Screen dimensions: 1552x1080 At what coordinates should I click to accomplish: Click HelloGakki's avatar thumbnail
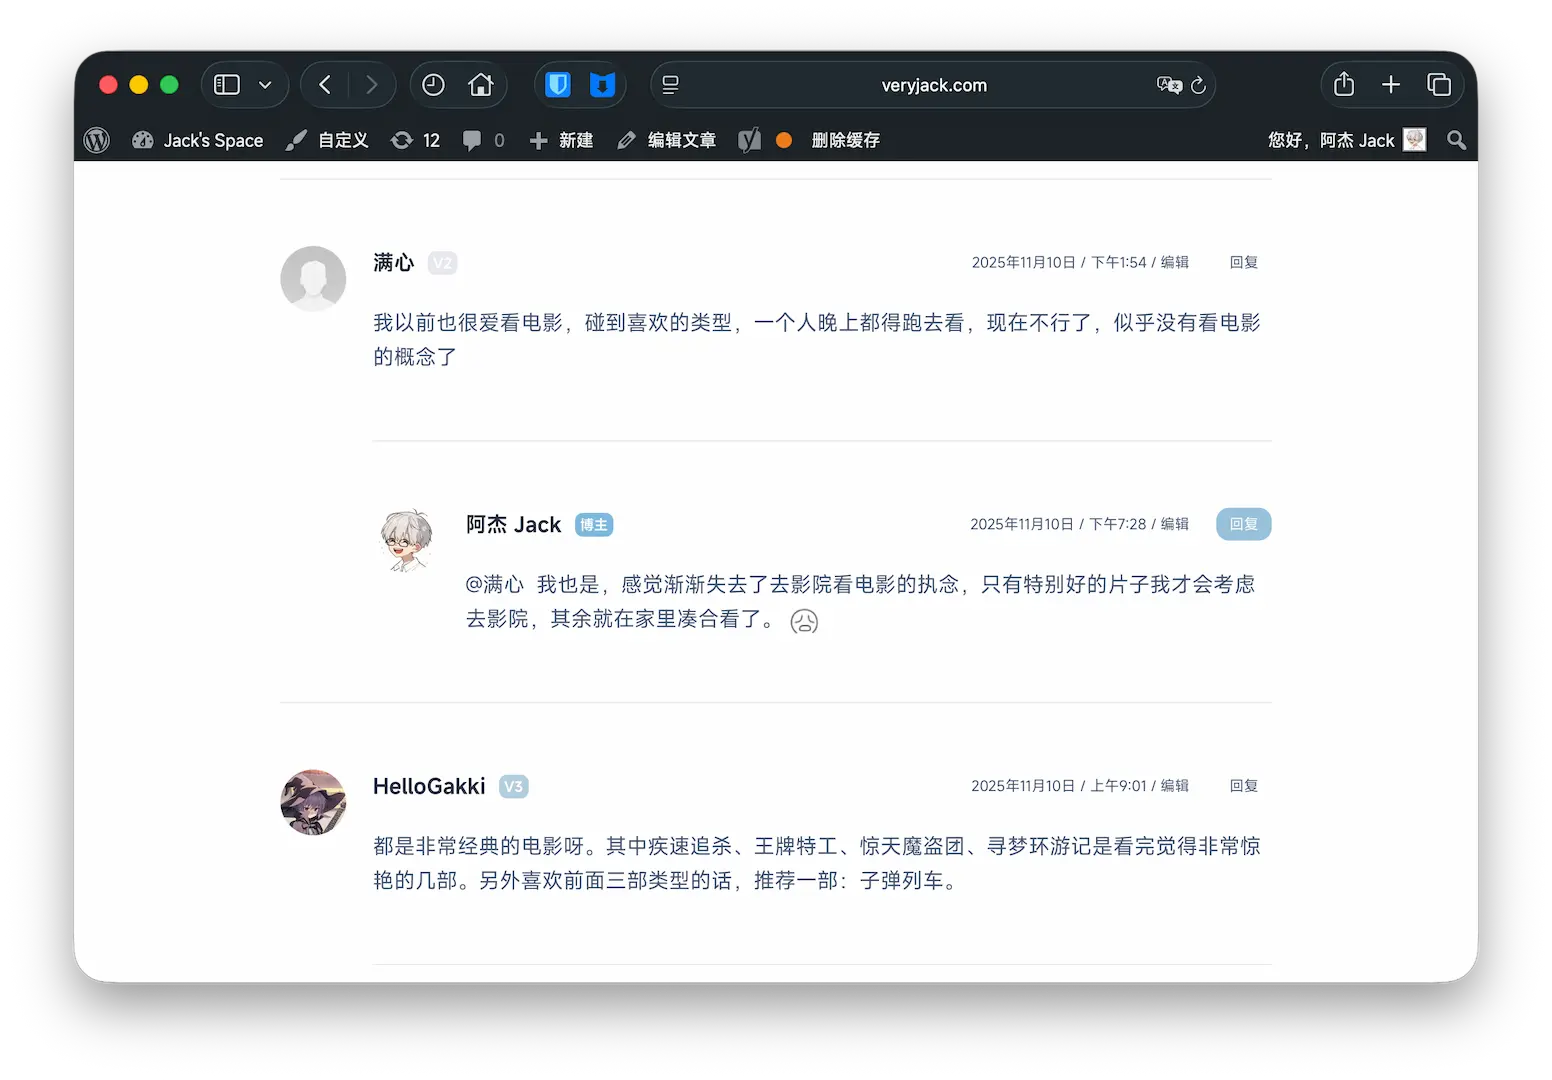coord(313,802)
